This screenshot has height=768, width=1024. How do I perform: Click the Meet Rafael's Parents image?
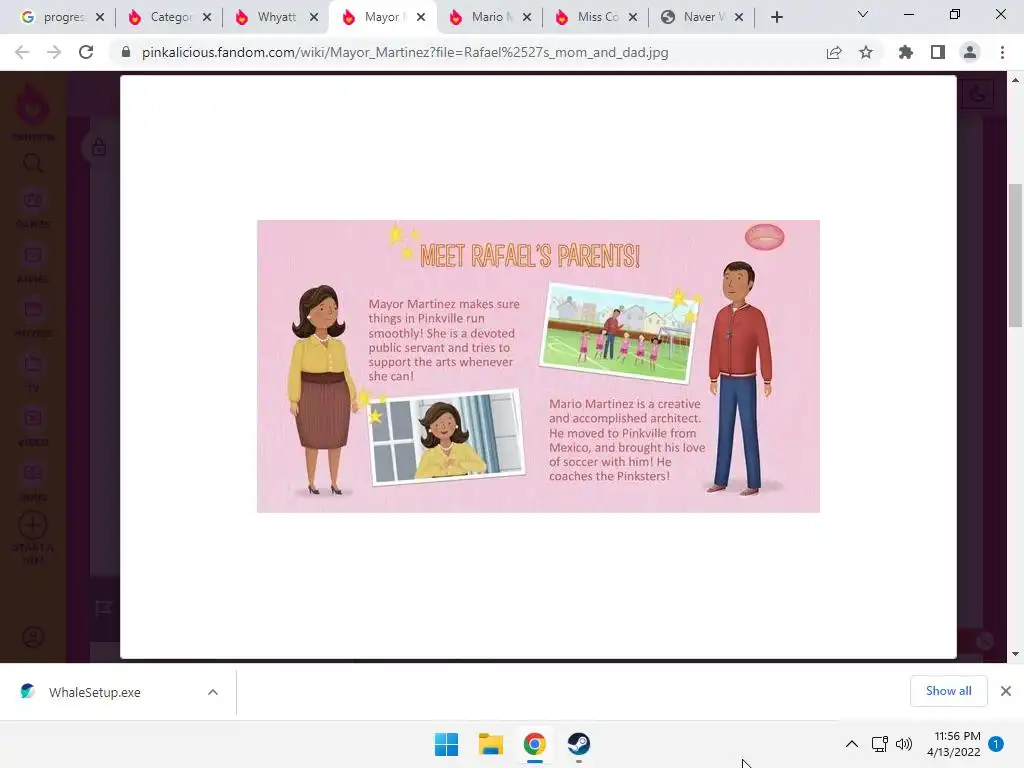538,366
